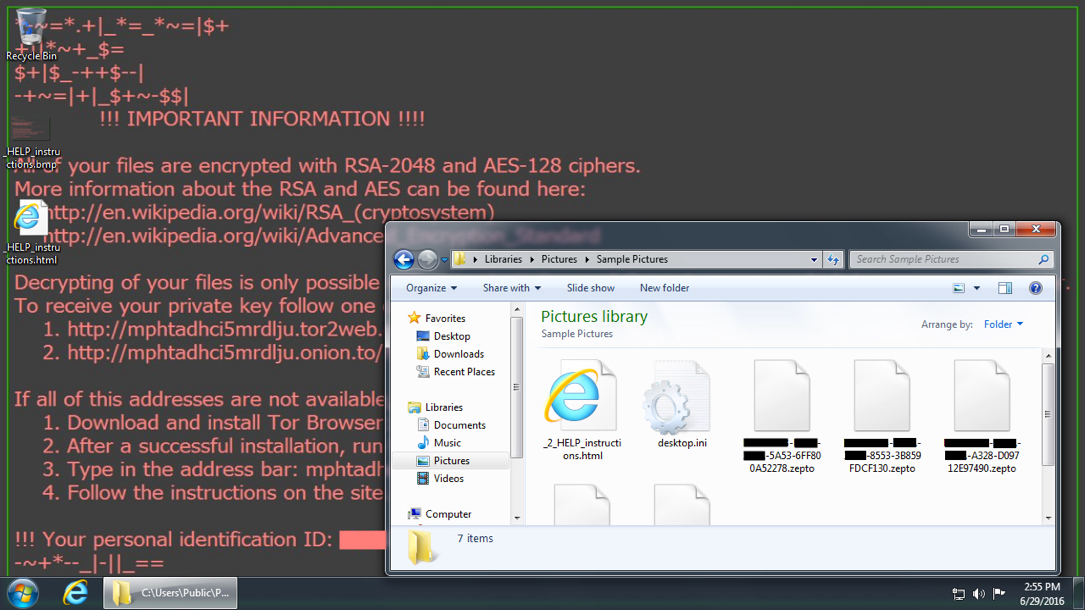1085x610 pixels.
Task: Open Recycle Bin on desktop
Action: coord(31,32)
